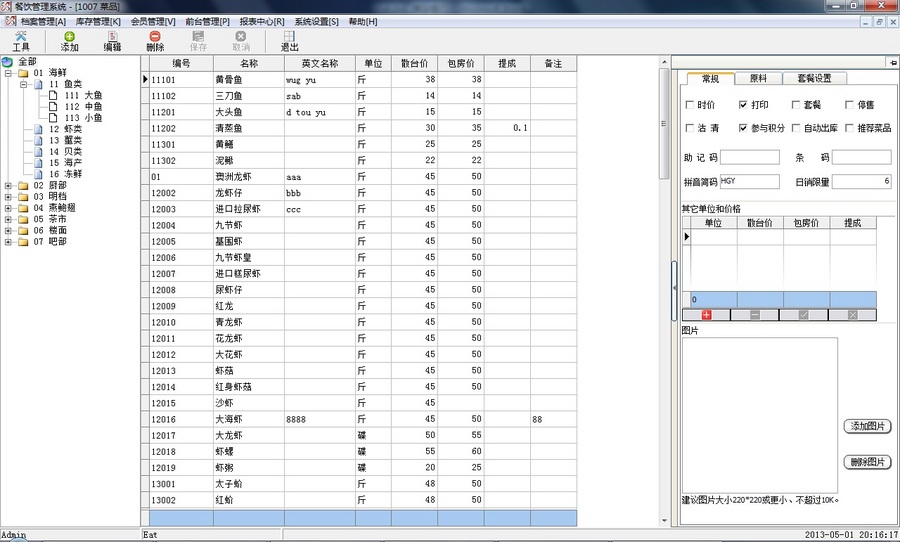
Task: Select the 15 海产 category icon
Action: tap(38, 162)
